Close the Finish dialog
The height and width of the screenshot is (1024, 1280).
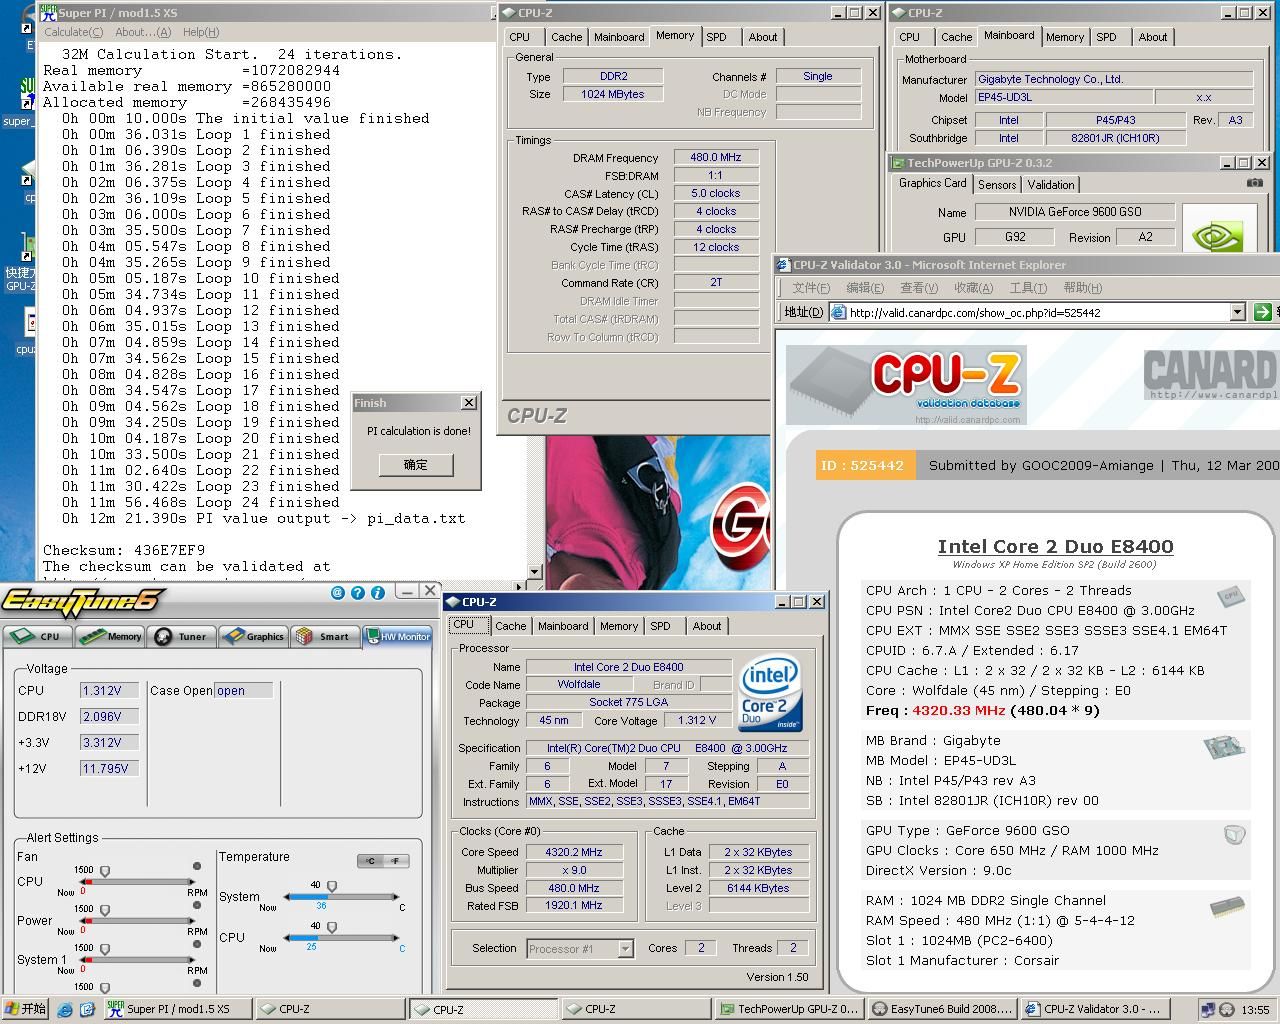click(468, 402)
